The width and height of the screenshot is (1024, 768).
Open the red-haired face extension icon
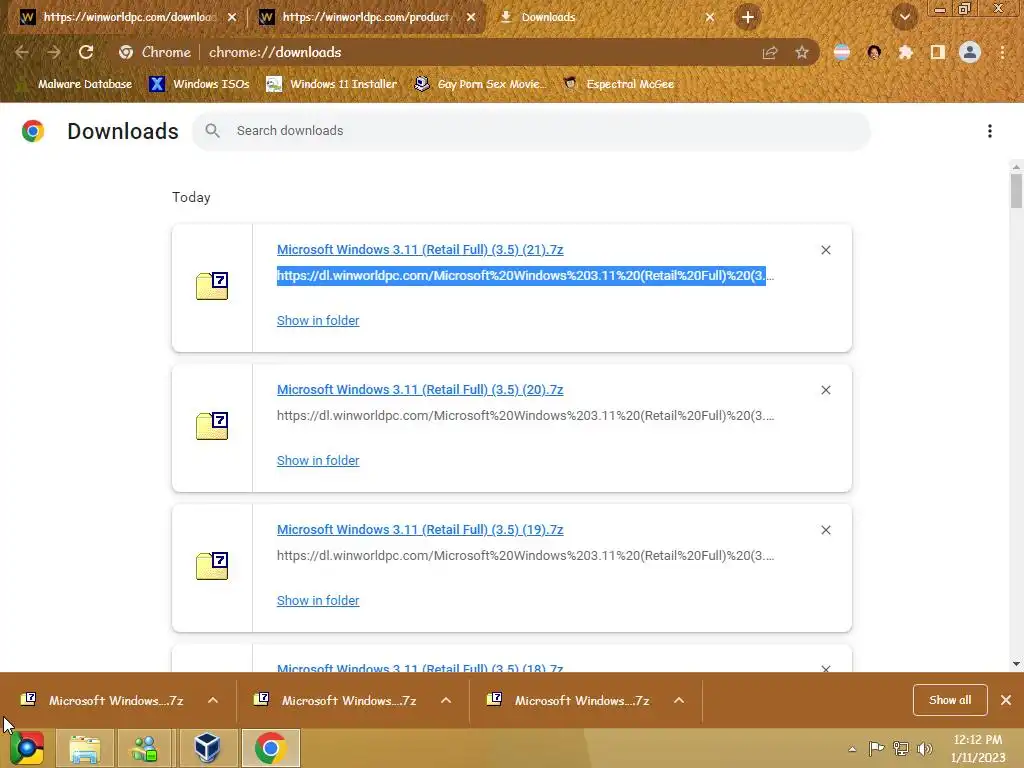click(874, 52)
